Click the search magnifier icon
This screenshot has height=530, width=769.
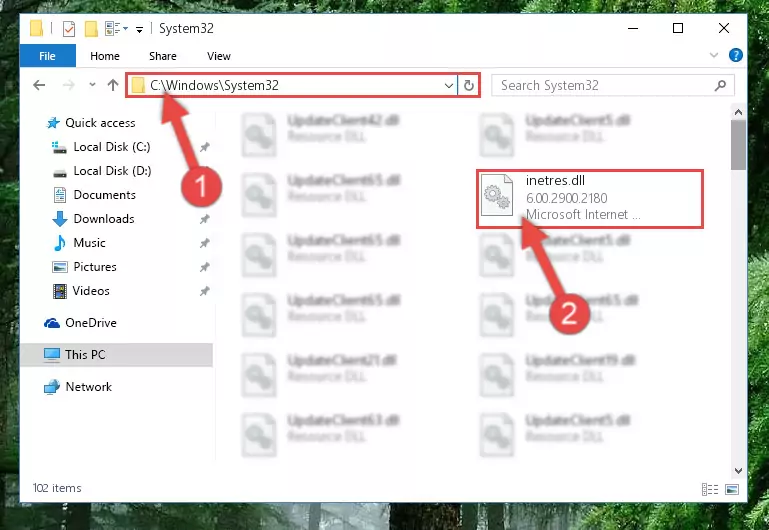pos(720,85)
